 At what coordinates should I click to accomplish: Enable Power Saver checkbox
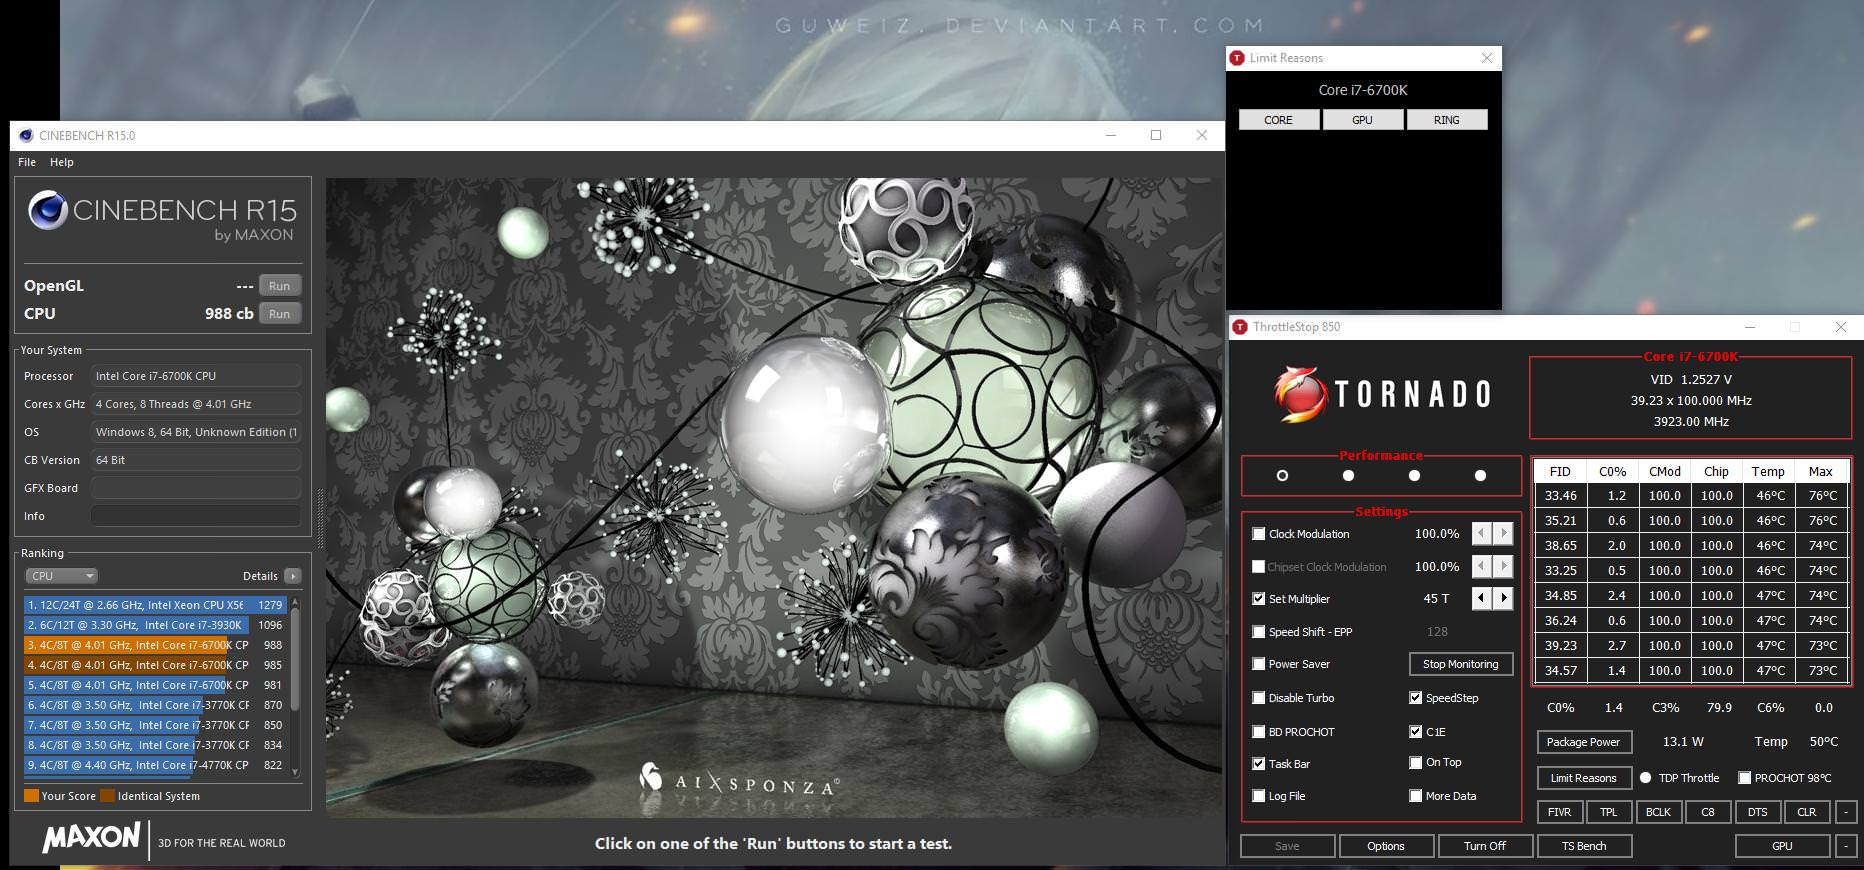pyautogui.click(x=1259, y=664)
